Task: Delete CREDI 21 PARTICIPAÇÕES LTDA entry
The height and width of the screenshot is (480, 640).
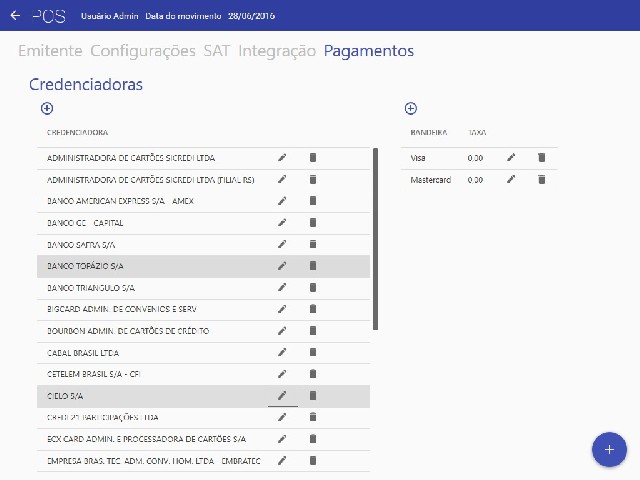Action: click(x=313, y=417)
